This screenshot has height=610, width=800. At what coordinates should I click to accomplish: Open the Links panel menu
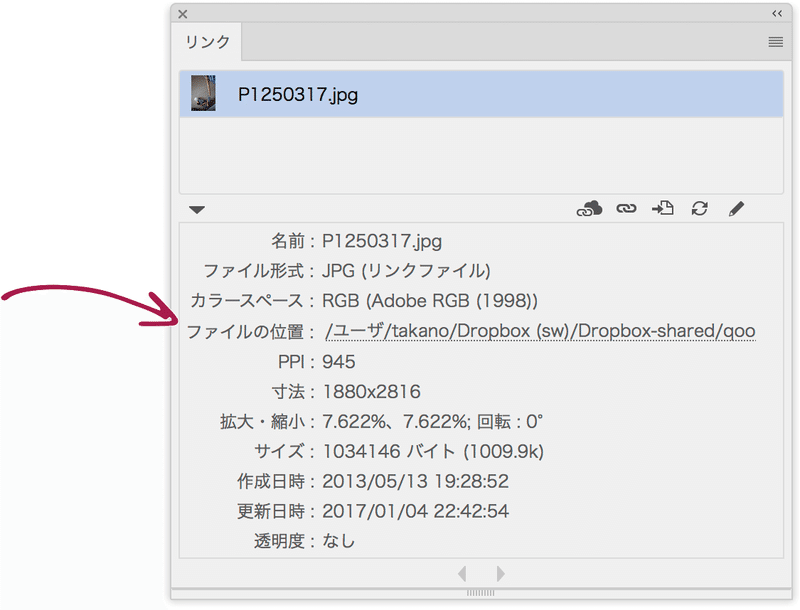(776, 42)
